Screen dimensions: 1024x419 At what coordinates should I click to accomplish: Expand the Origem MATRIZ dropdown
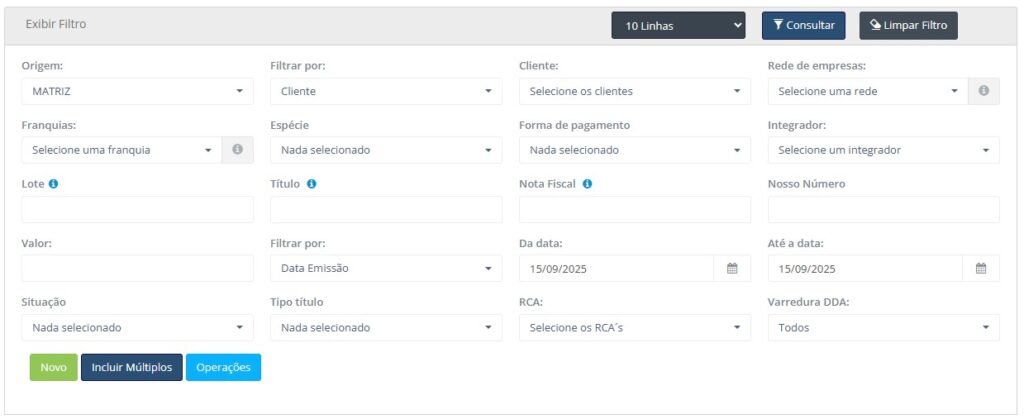pos(137,91)
